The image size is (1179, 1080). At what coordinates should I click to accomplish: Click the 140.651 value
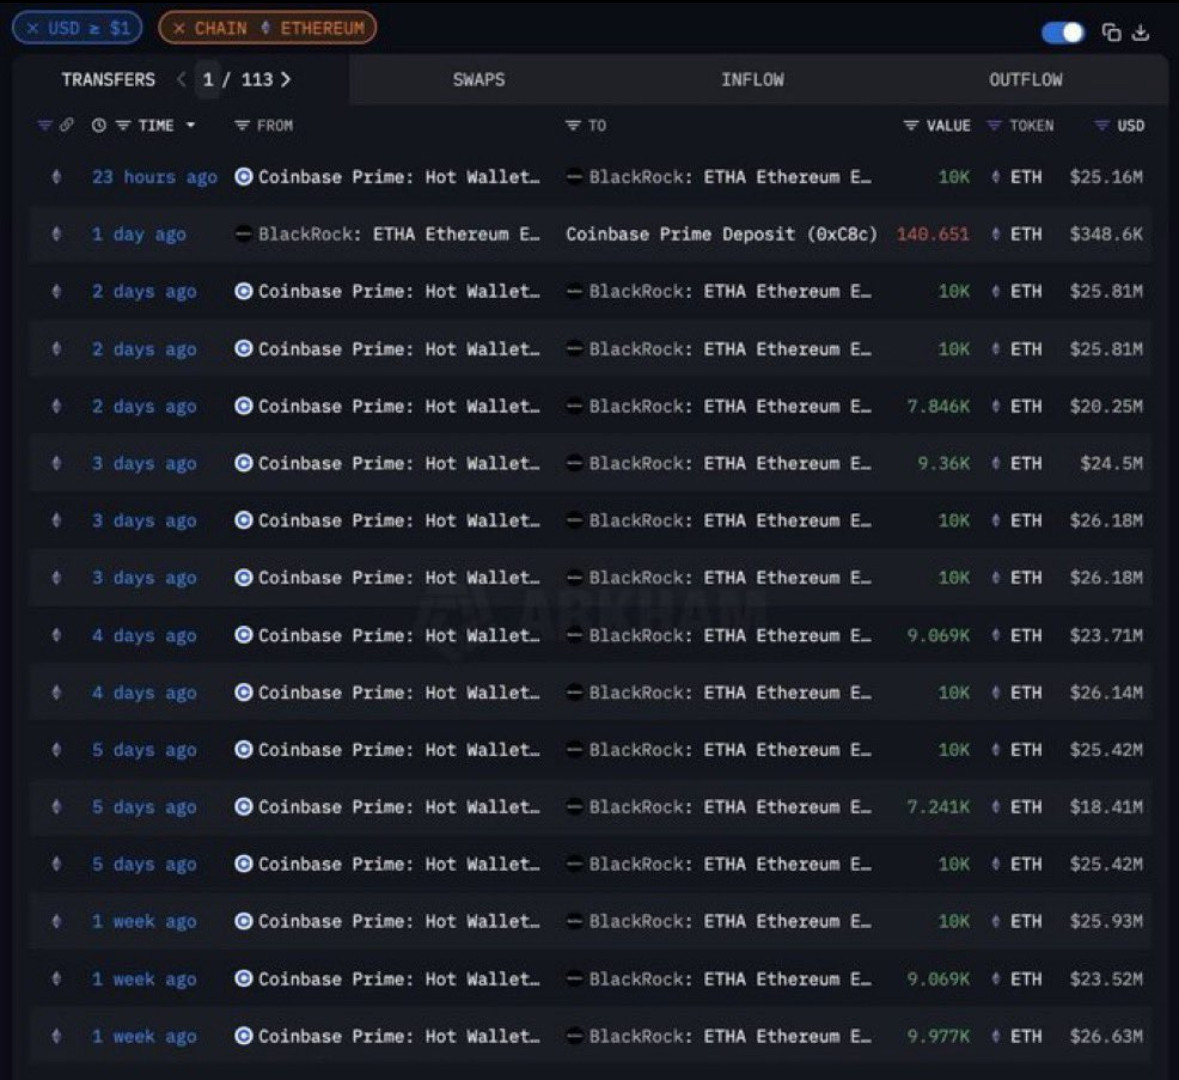coord(932,234)
